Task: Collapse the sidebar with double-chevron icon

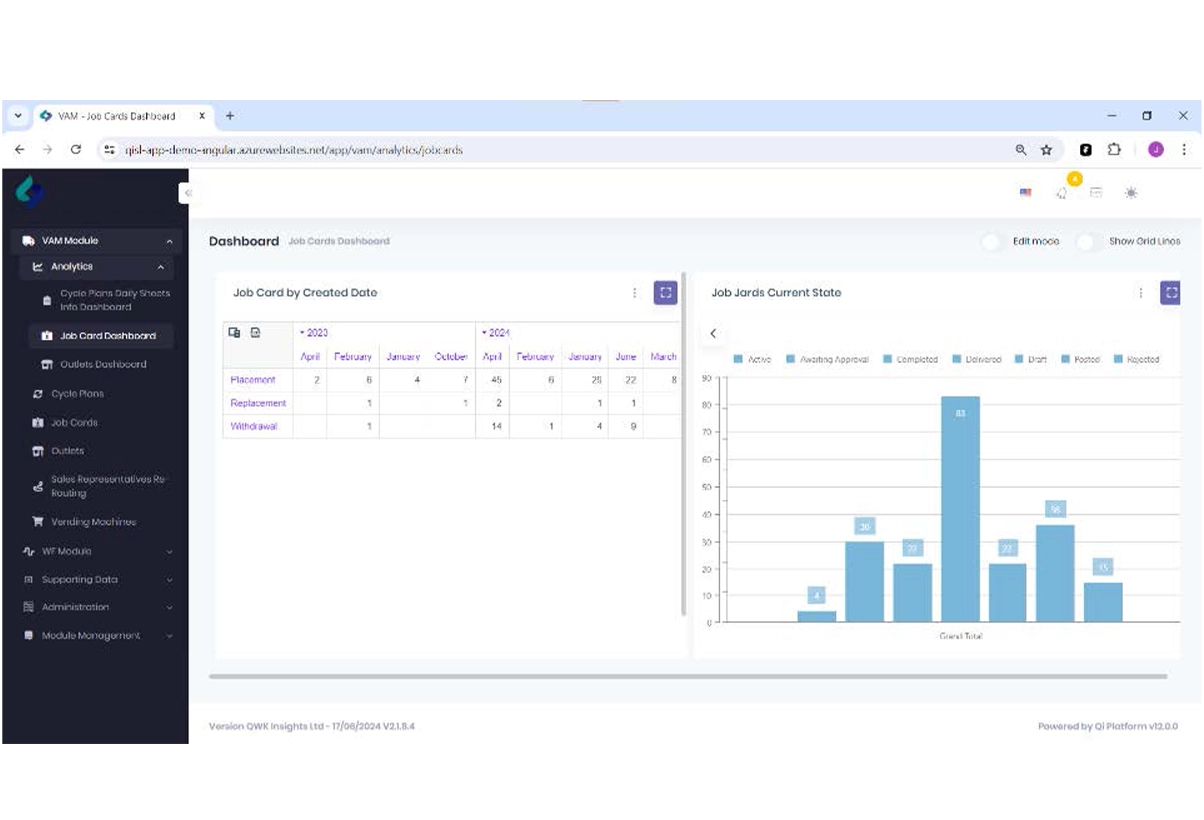Action: point(187,193)
